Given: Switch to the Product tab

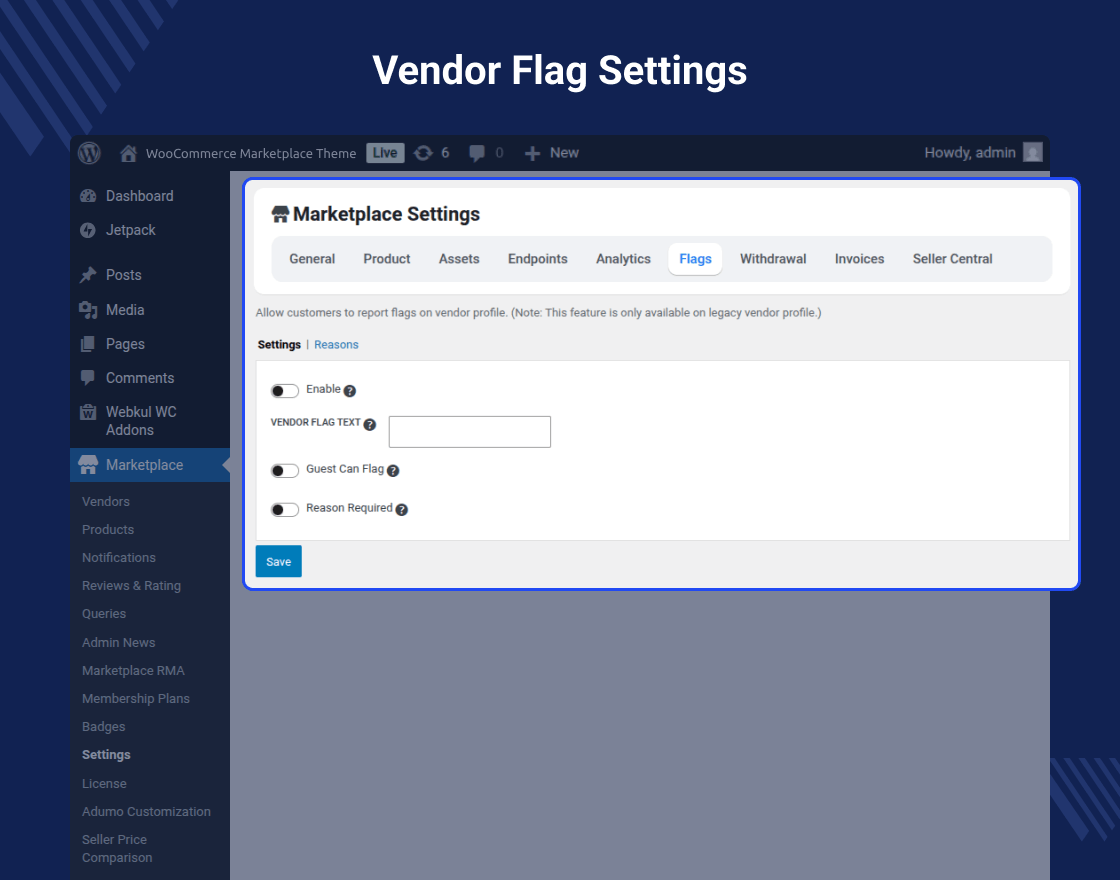Looking at the screenshot, I should pos(386,259).
